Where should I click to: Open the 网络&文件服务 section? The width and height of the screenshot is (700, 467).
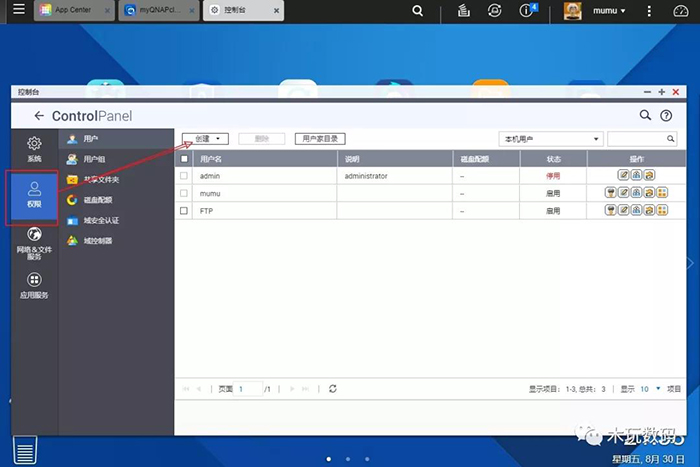[x=34, y=243]
